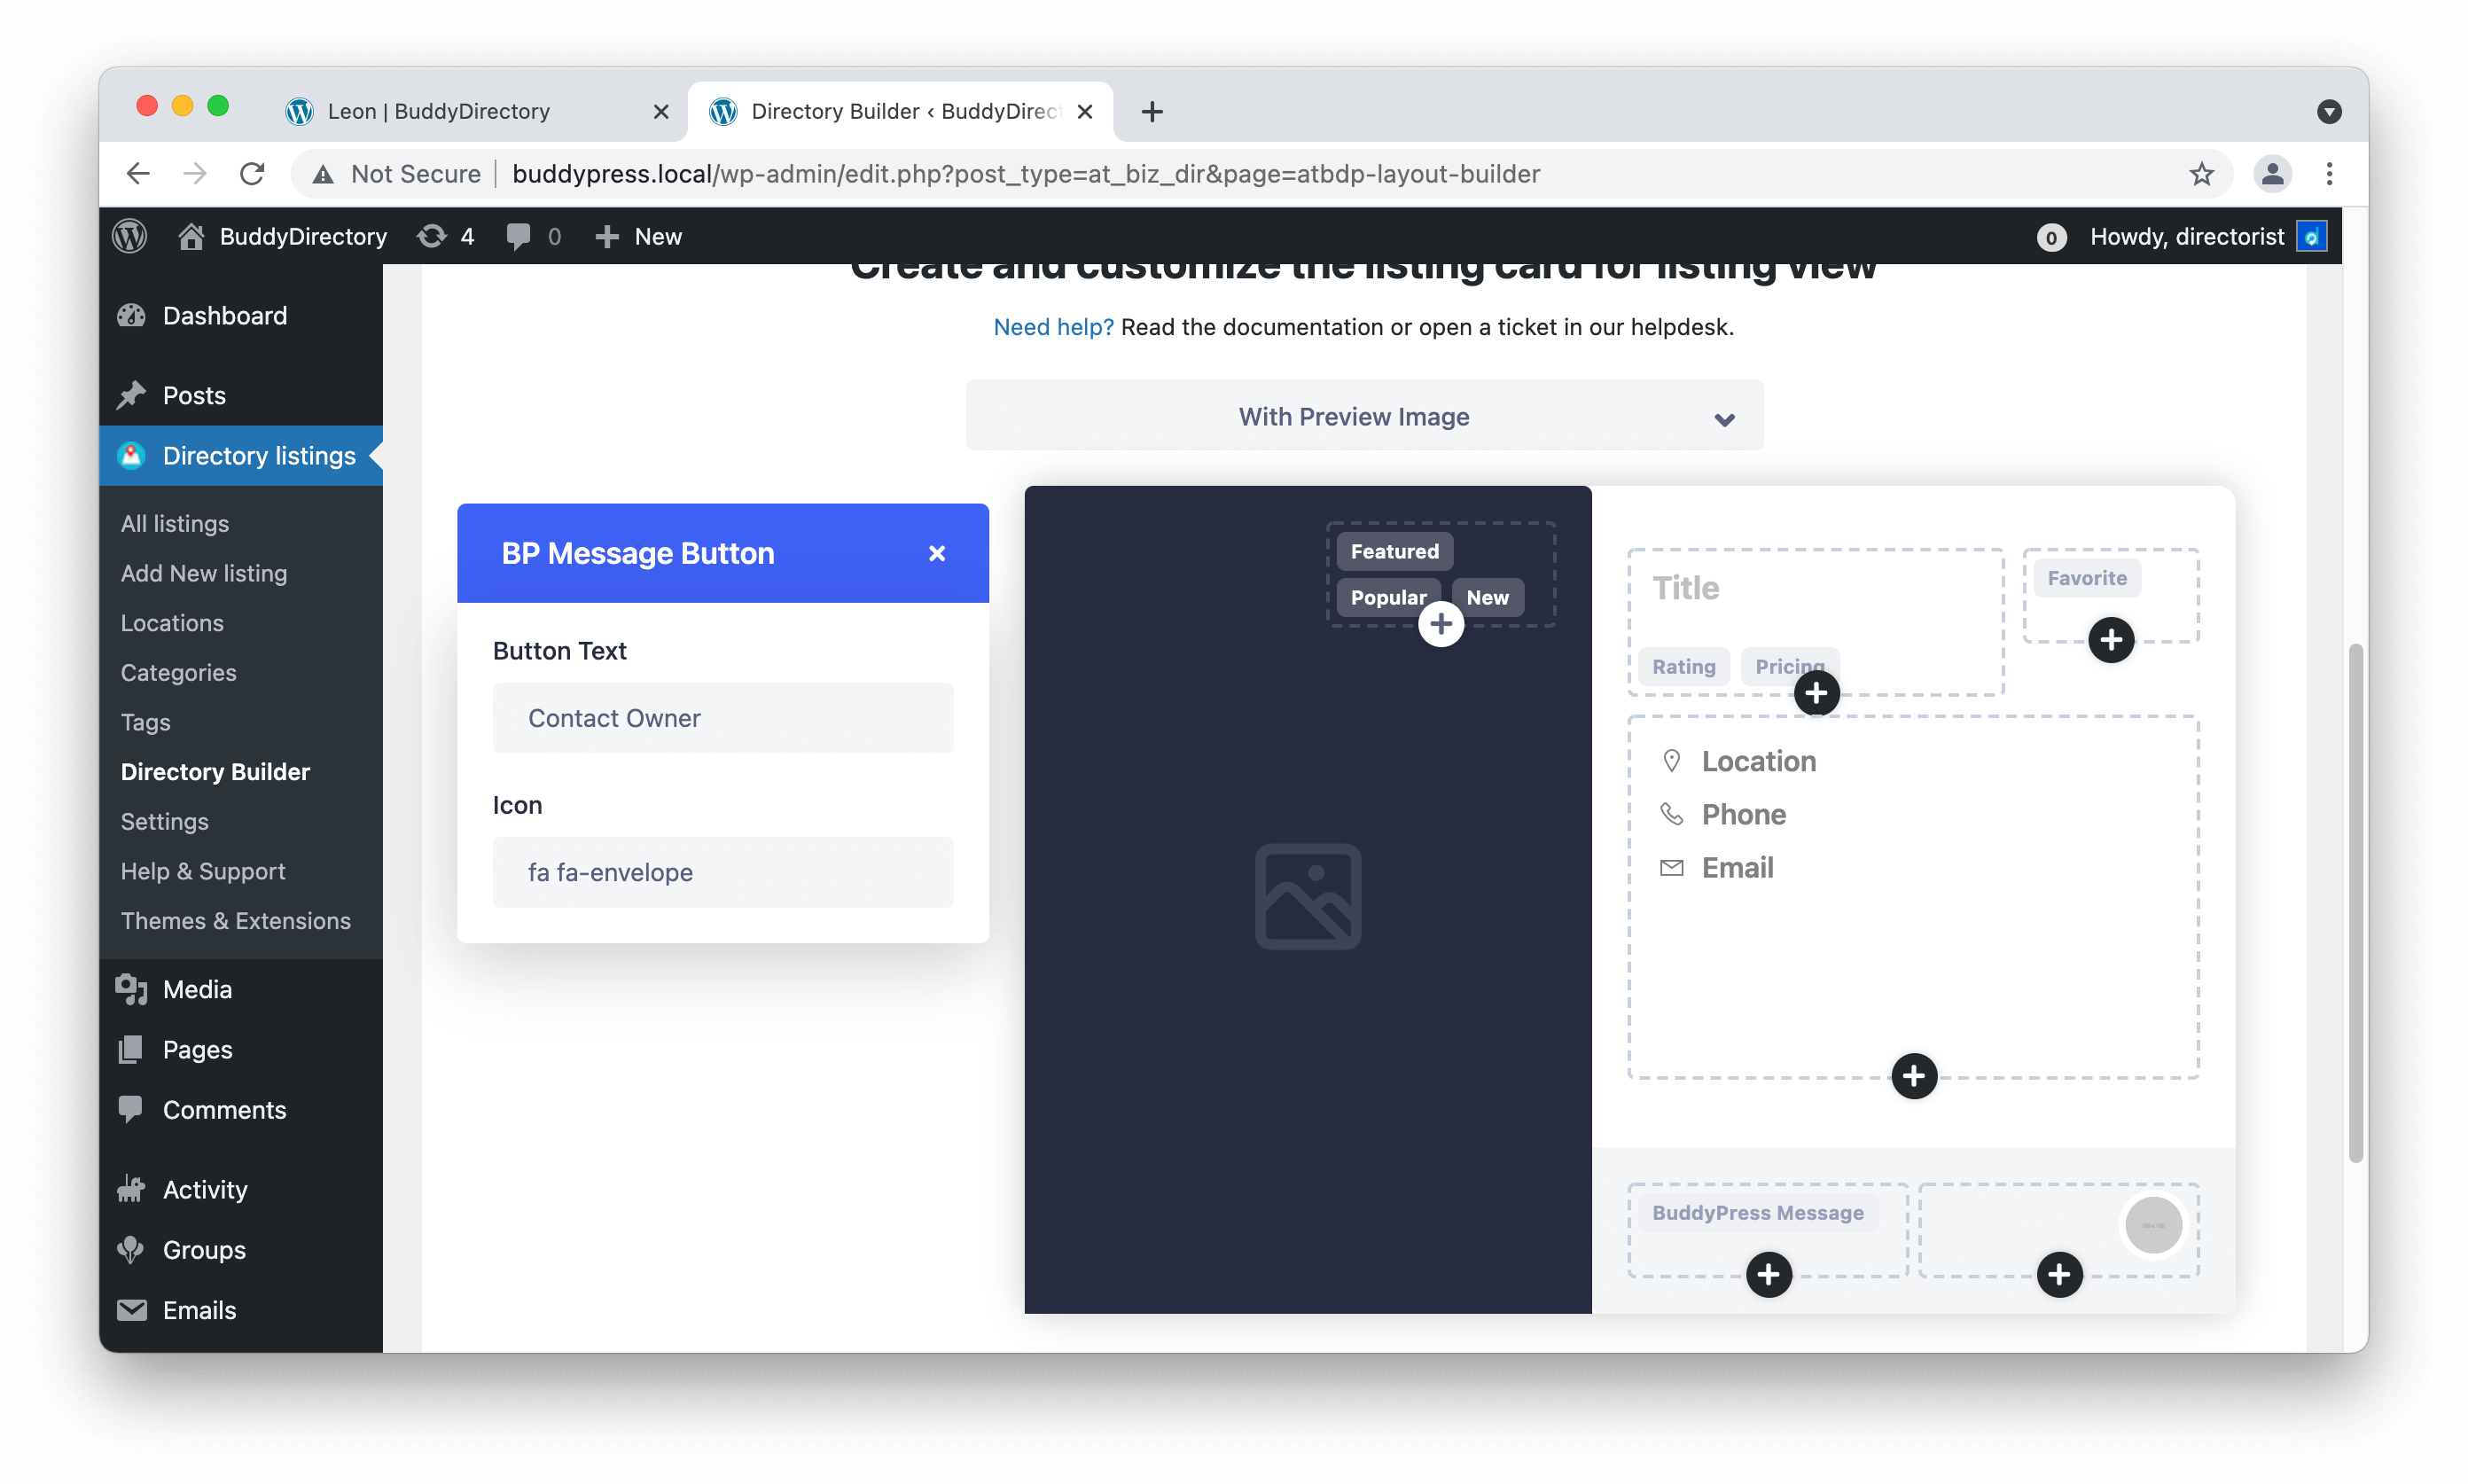Open the tab search dropdown arrow
This screenshot has height=1484, width=2468.
tap(2329, 111)
